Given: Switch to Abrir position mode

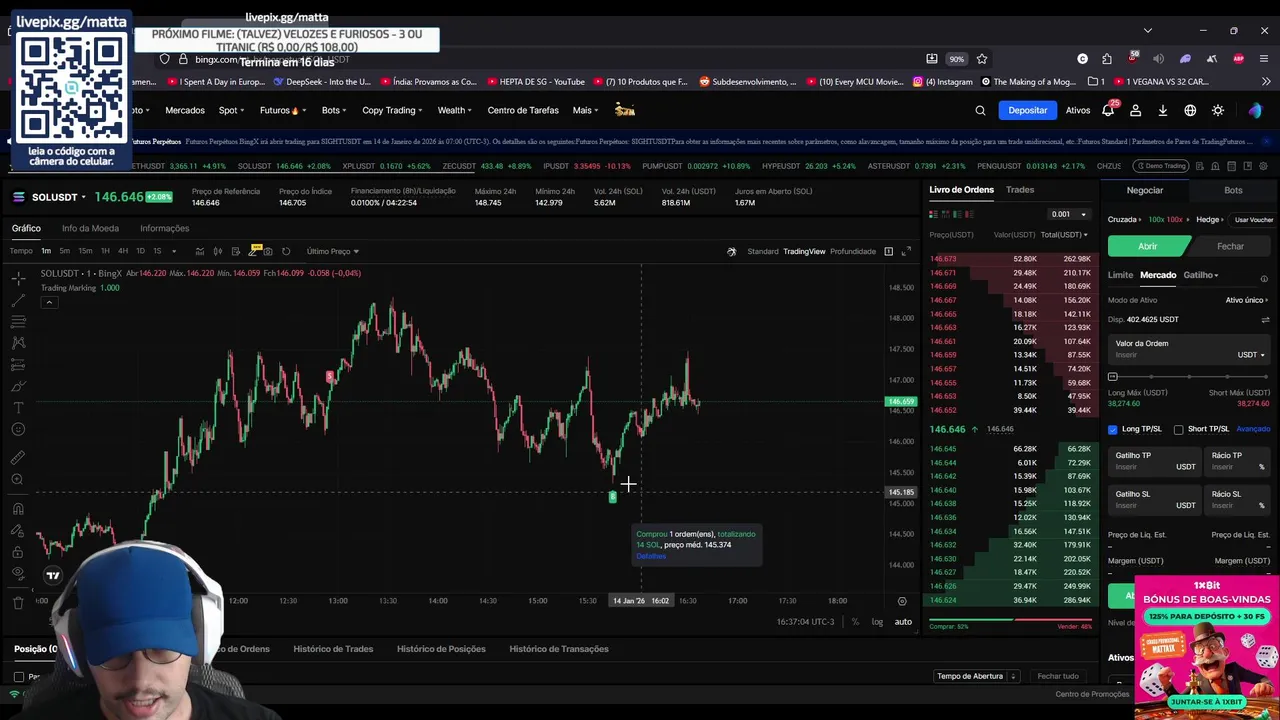Looking at the screenshot, I should coord(1148,246).
